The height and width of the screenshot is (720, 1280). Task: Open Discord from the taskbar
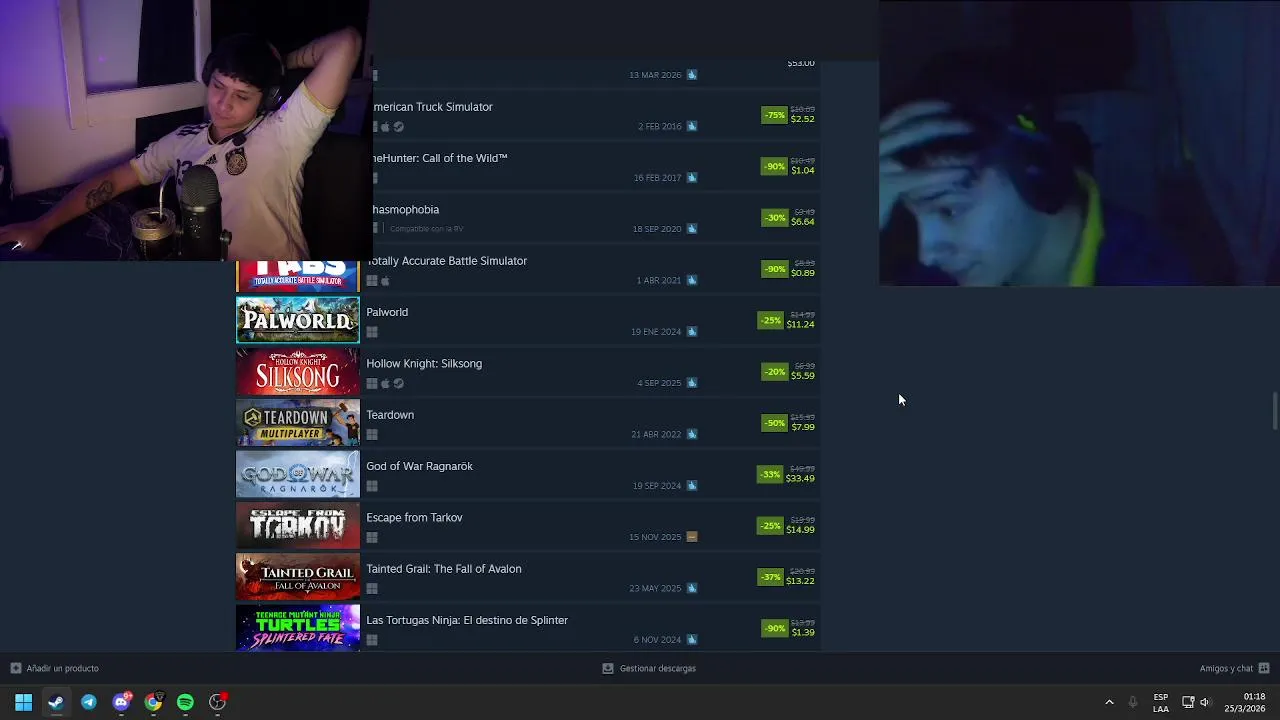pyautogui.click(x=121, y=702)
